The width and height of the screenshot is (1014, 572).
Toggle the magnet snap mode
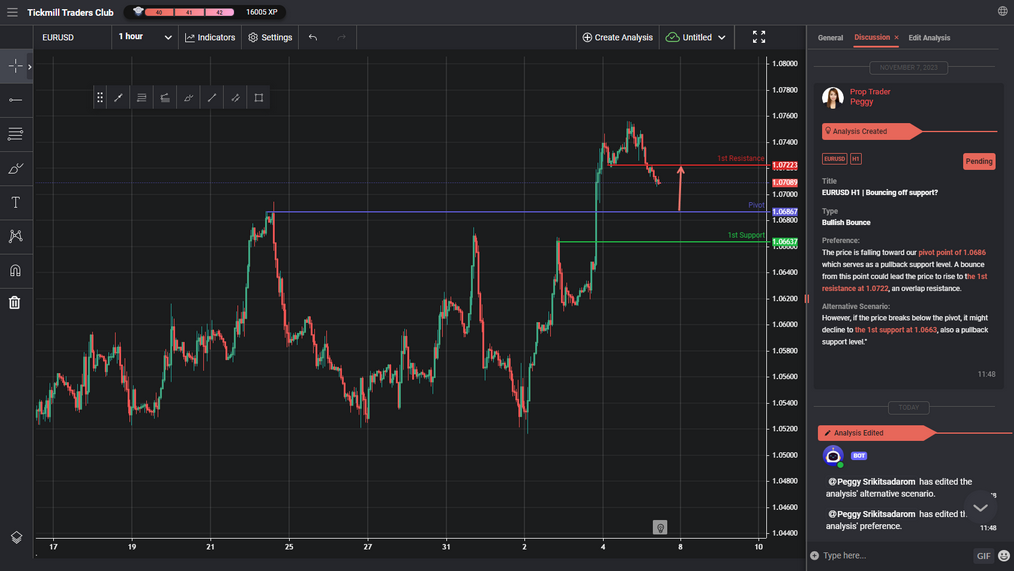click(x=15, y=270)
